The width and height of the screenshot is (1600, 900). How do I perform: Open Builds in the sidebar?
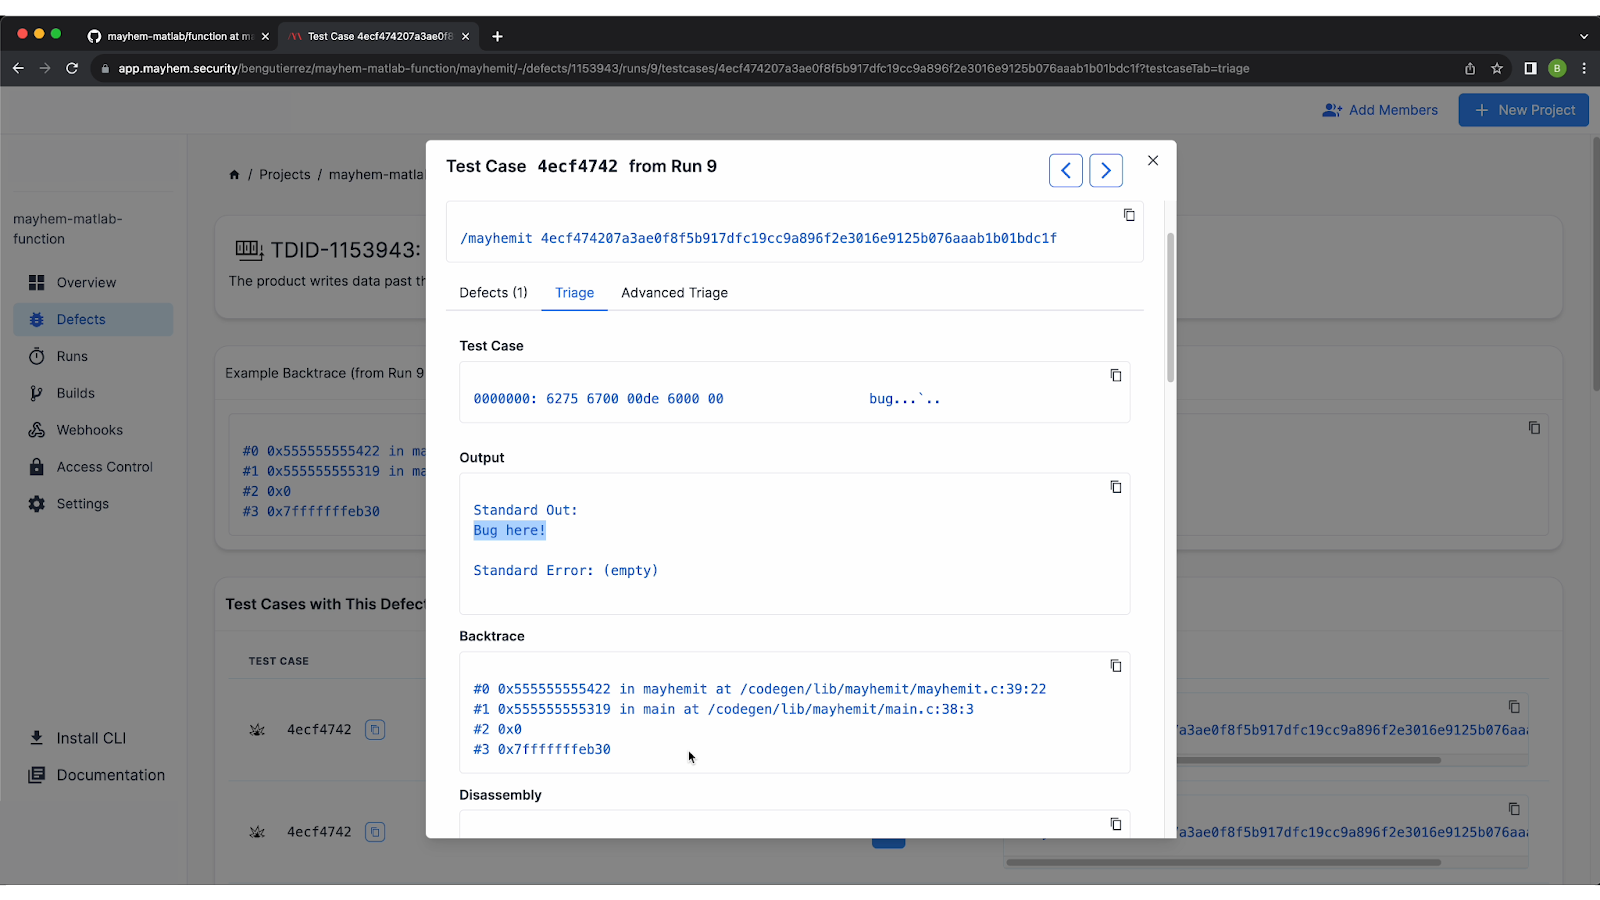pos(93,394)
